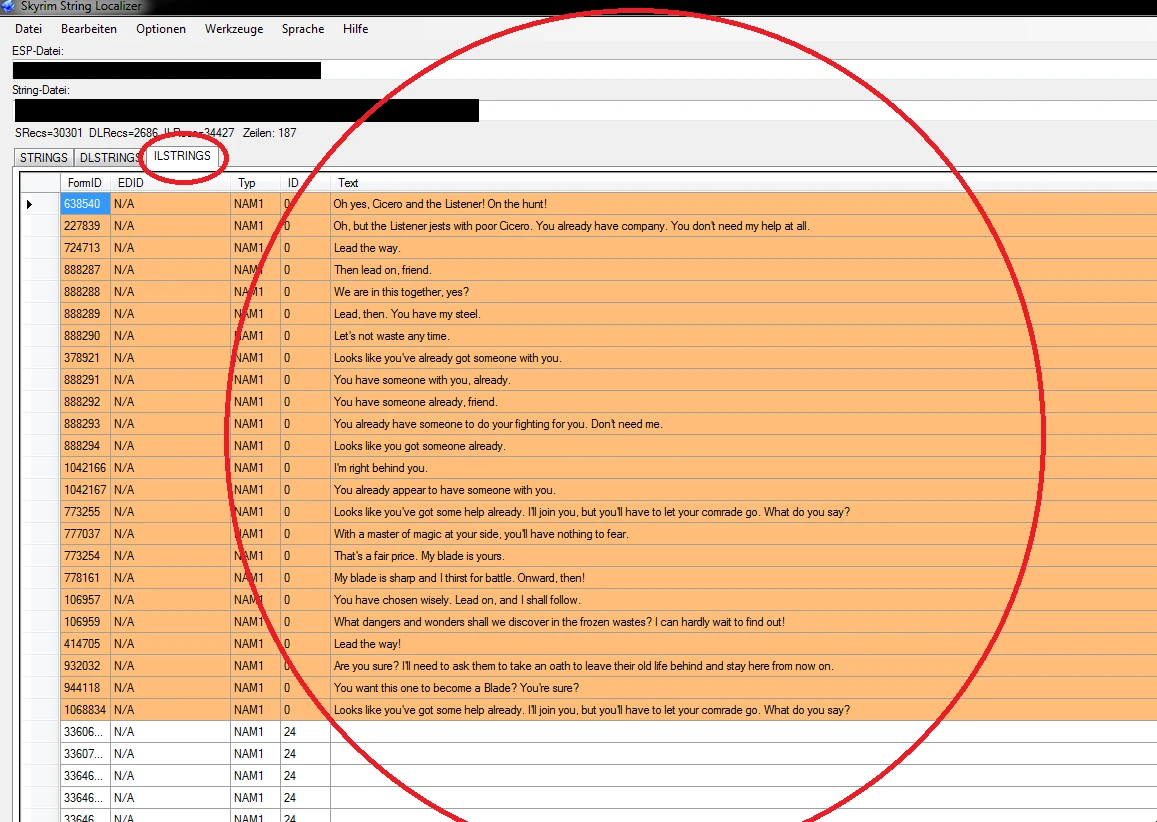Click 'With a master of magic' text cell
This screenshot has height=822, width=1157.
pos(744,533)
